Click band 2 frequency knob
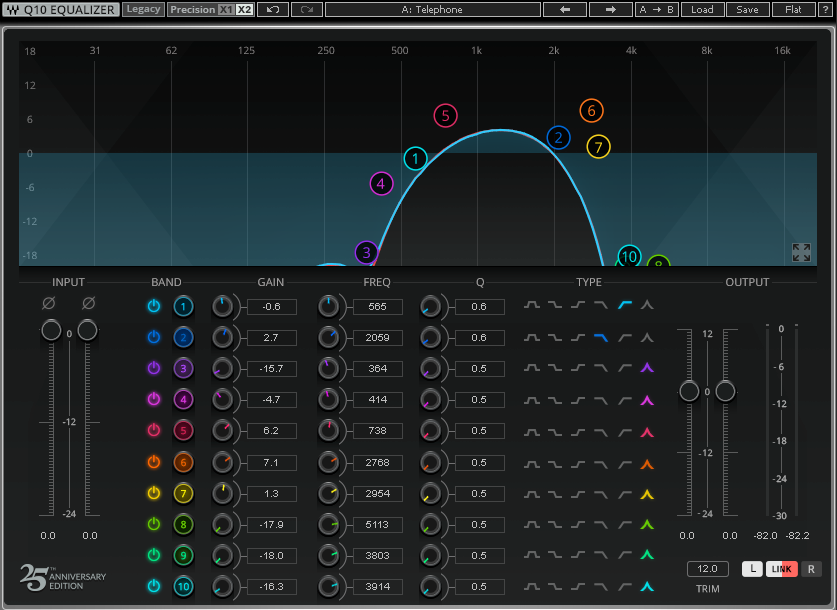Image resolution: width=837 pixels, height=610 pixels. point(328,337)
